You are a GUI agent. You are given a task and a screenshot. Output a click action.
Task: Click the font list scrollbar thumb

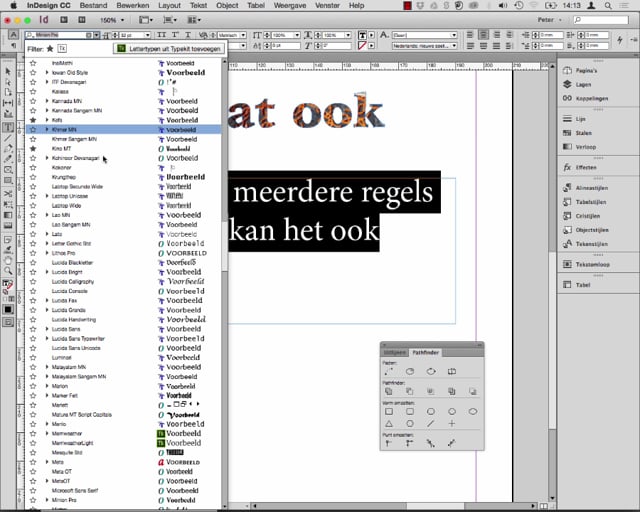pyautogui.click(x=224, y=245)
